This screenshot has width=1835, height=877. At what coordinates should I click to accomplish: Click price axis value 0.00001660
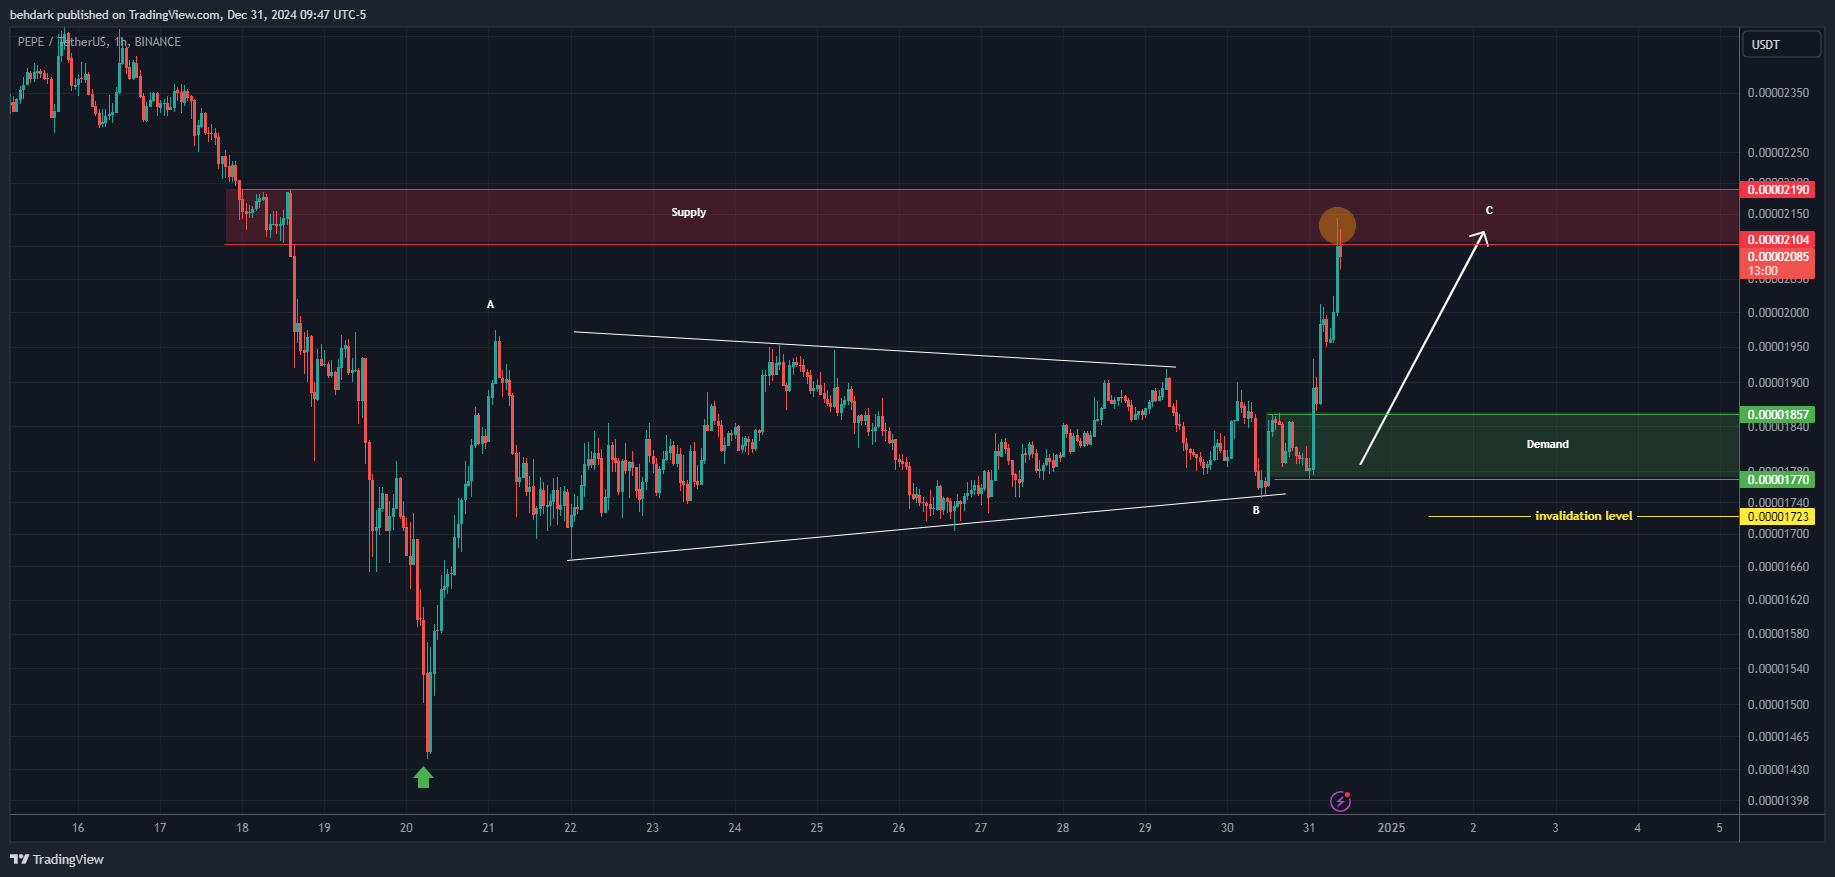[1778, 567]
